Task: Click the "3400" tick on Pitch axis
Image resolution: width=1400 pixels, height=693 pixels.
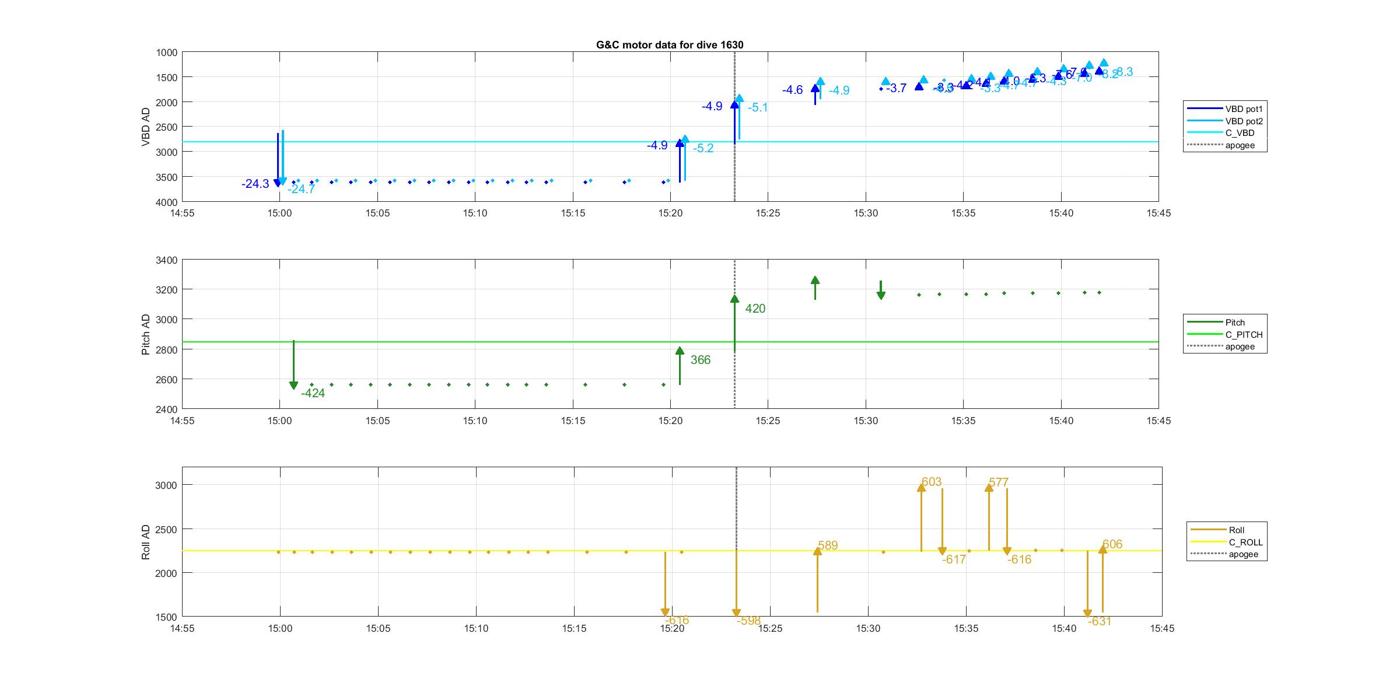Action: 166,260
